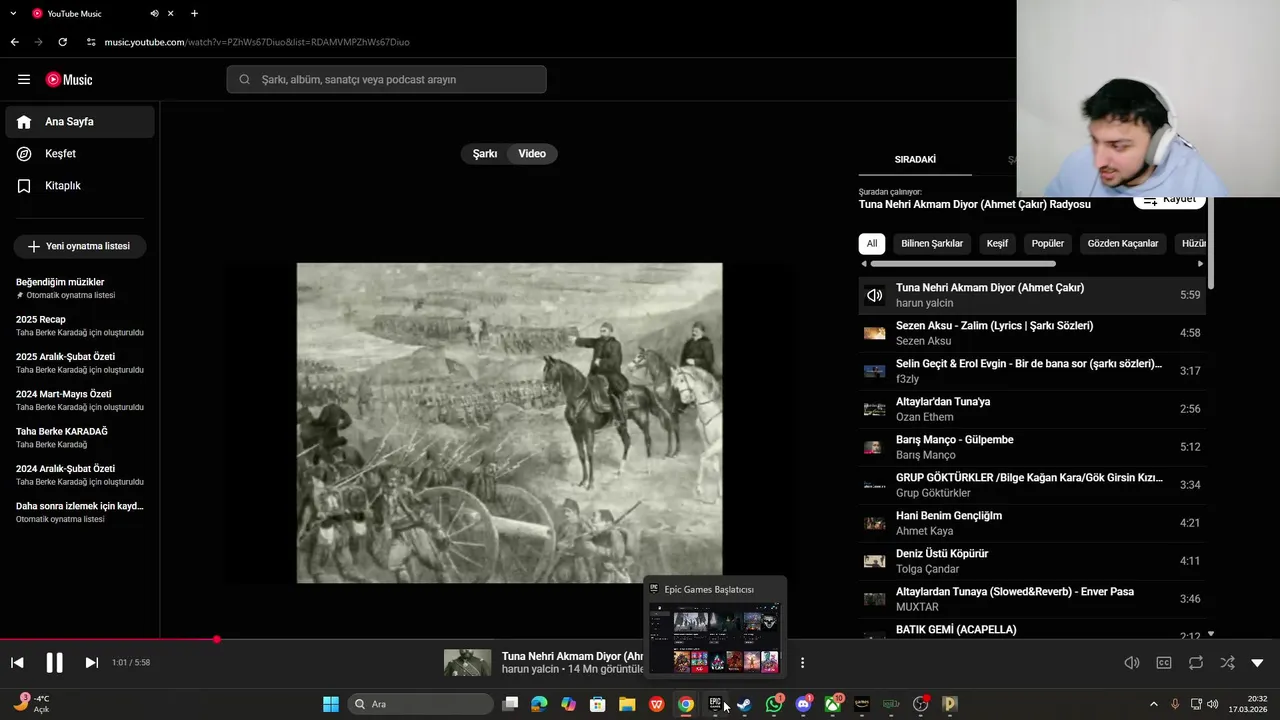The image size is (1280, 720).
Task: Open the hamburger guide menu
Action: point(24,80)
